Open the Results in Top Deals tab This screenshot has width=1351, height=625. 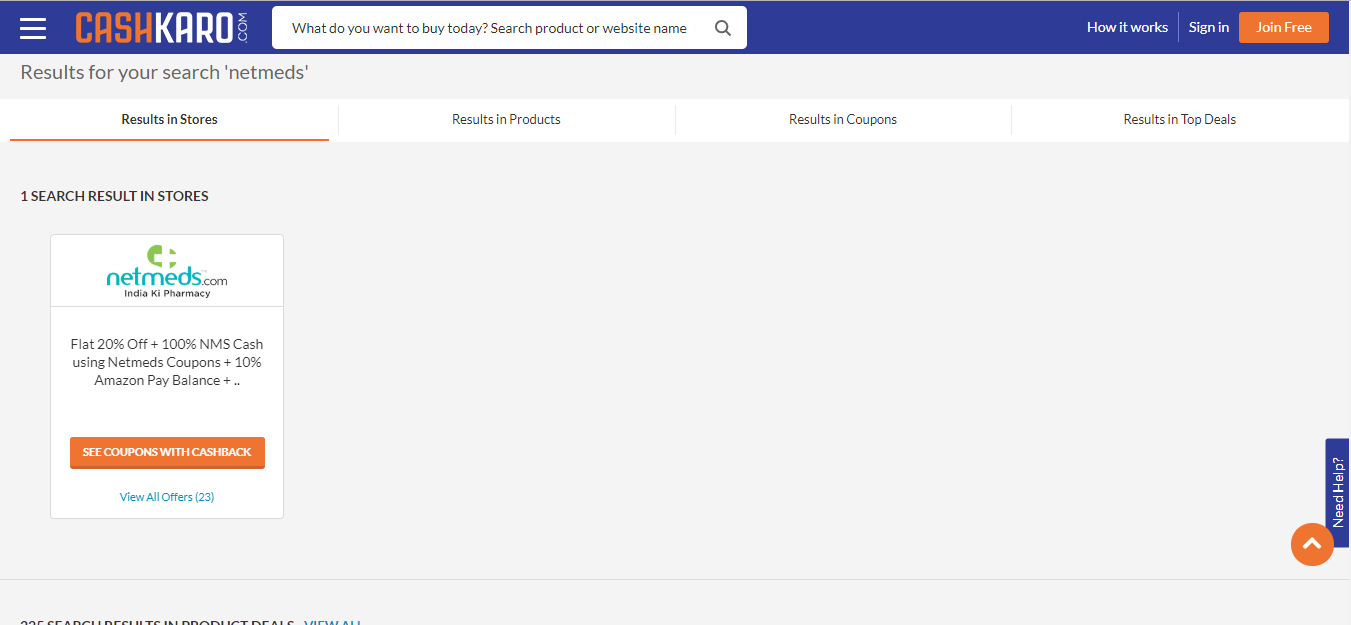[x=1179, y=119]
